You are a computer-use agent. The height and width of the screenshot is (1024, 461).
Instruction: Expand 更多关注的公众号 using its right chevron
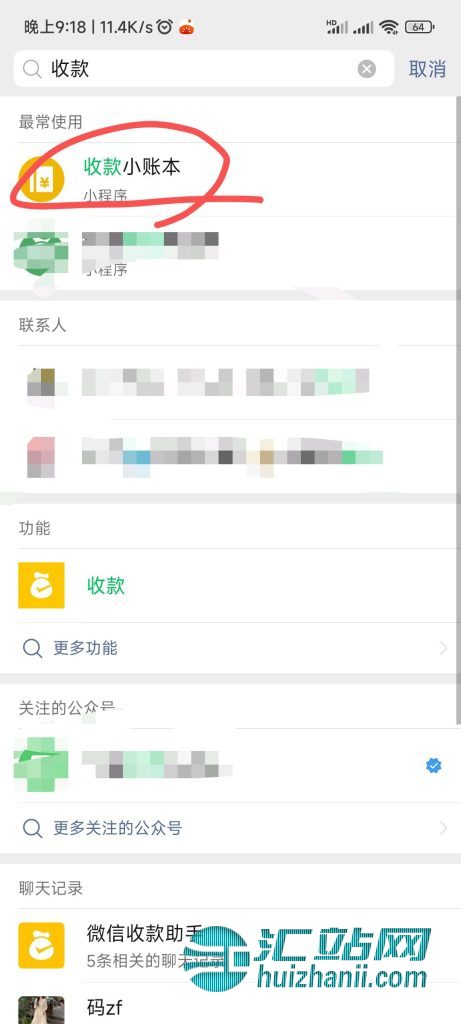pos(444,829)
